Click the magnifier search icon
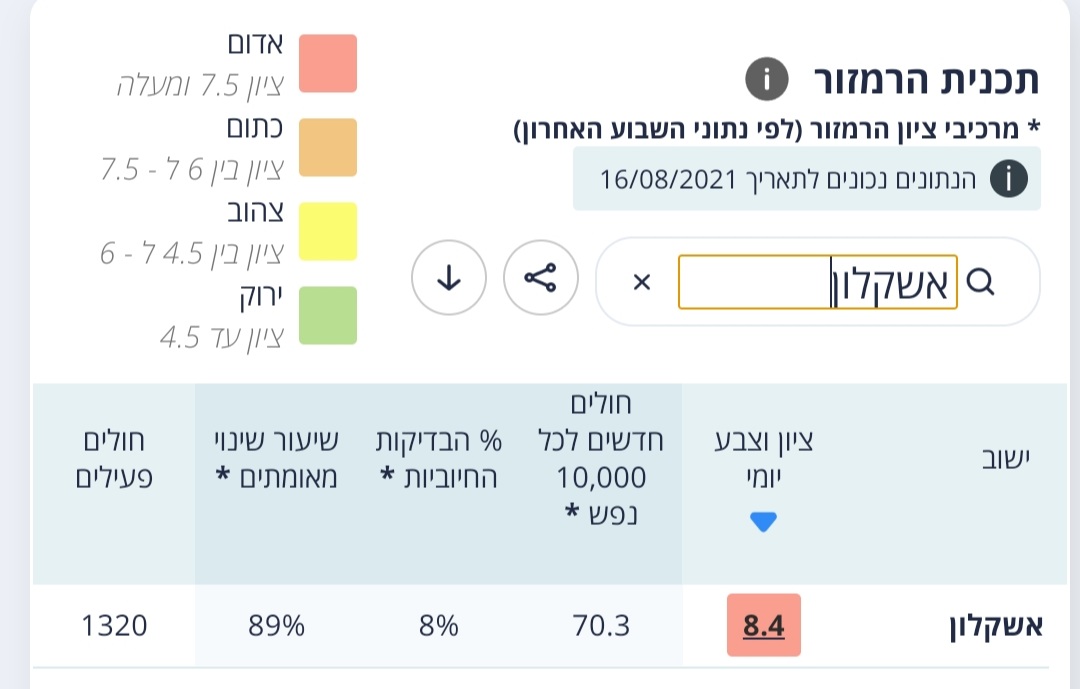The width and height of the screenshot is (1080, 689). (x=980, y=281)
